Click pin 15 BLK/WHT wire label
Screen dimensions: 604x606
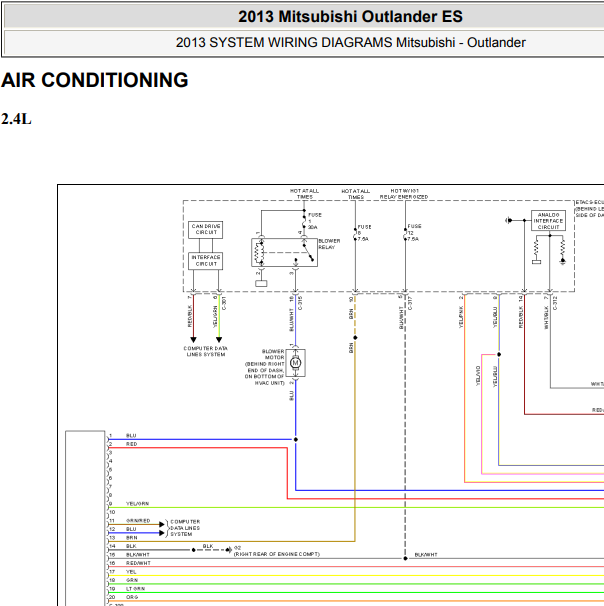138,555
